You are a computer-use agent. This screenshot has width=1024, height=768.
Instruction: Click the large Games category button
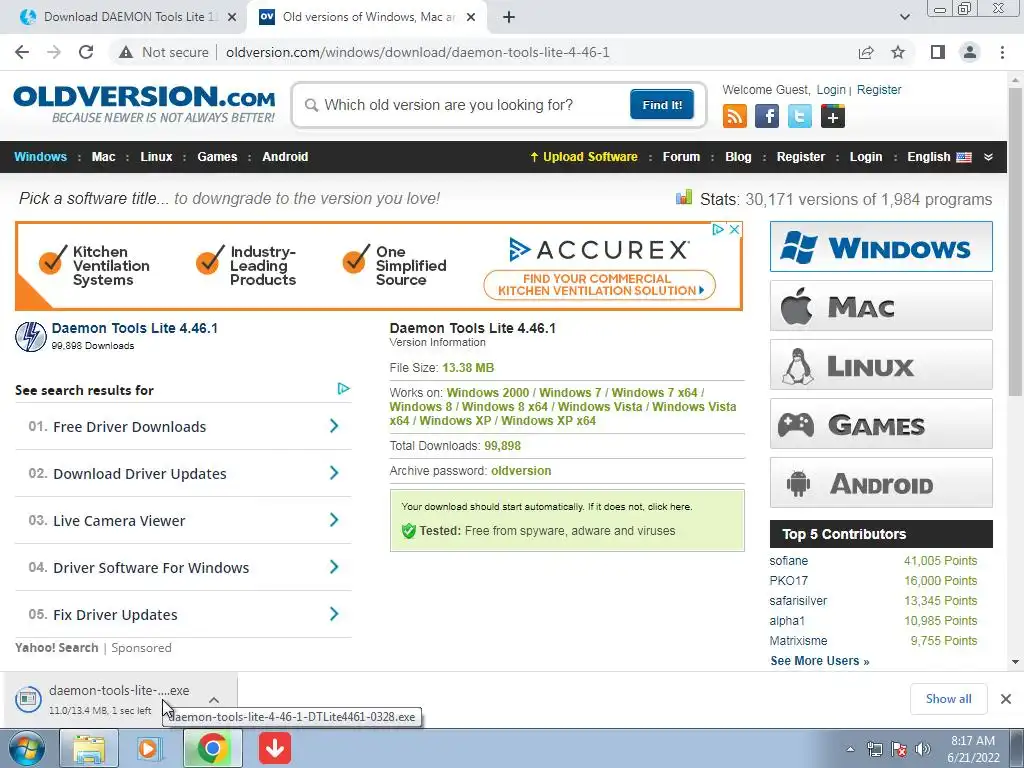tap(881, 424)
